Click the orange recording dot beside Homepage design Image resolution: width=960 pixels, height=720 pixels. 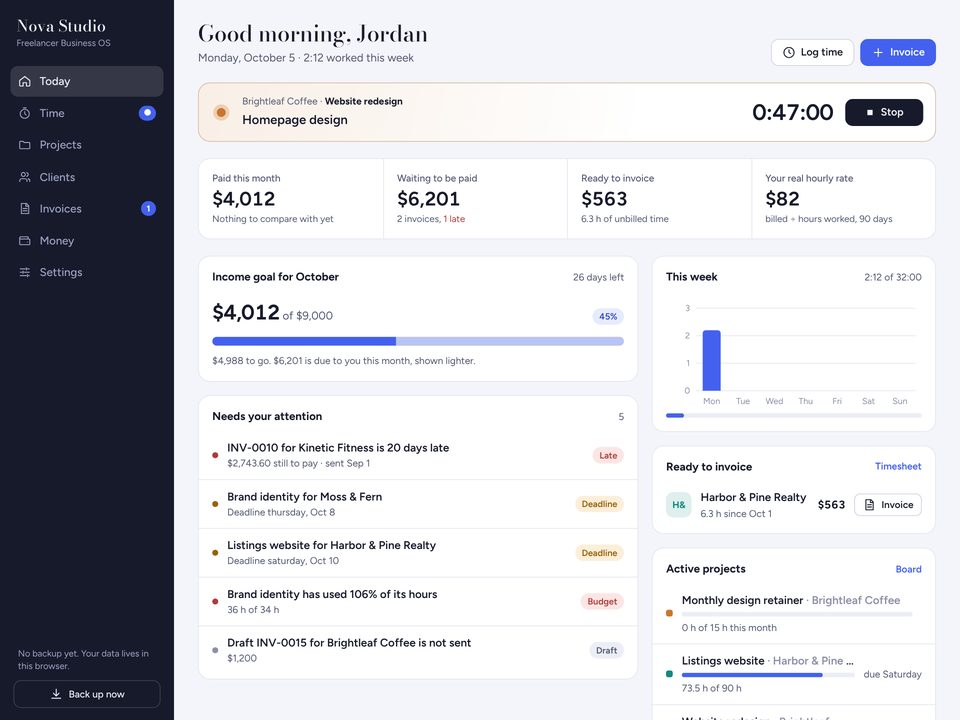tap(221, 112)
